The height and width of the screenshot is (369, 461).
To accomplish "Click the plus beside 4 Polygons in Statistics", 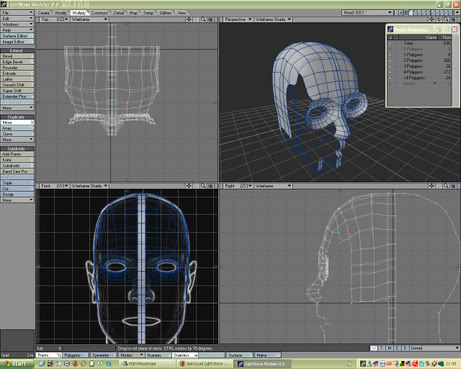I will [391, 72].
